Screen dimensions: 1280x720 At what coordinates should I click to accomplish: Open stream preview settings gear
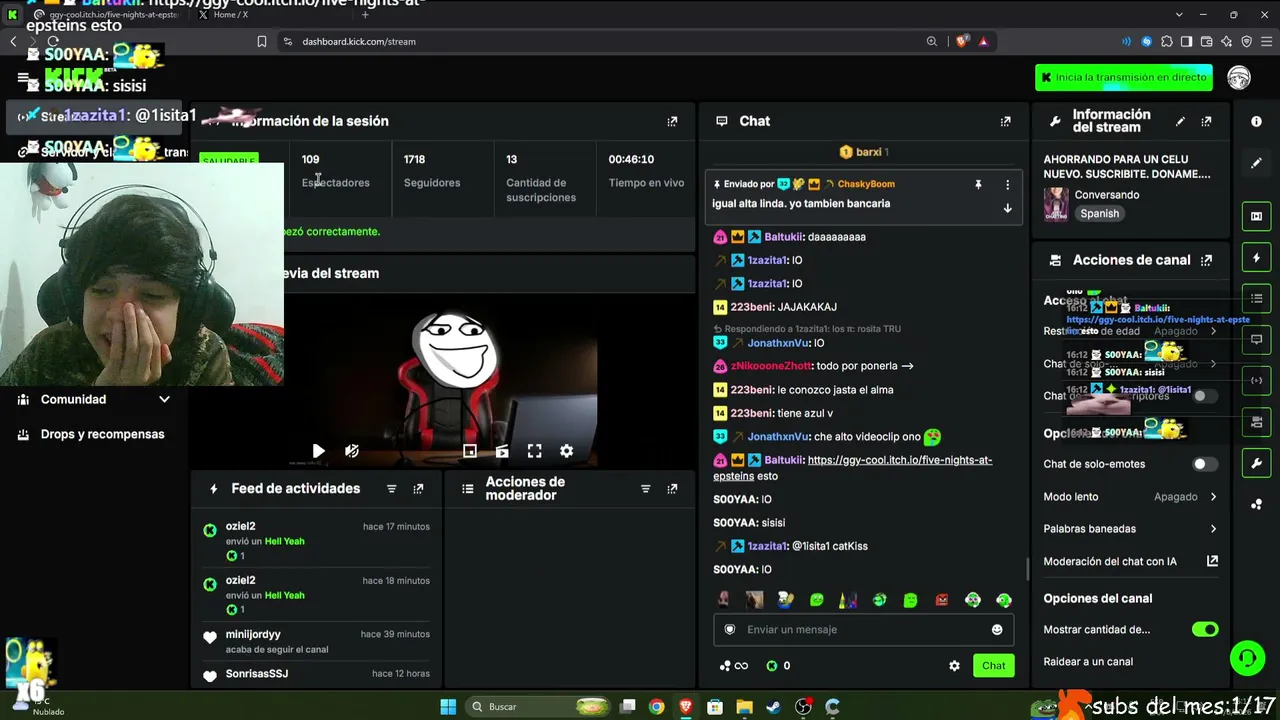point(567,451)
